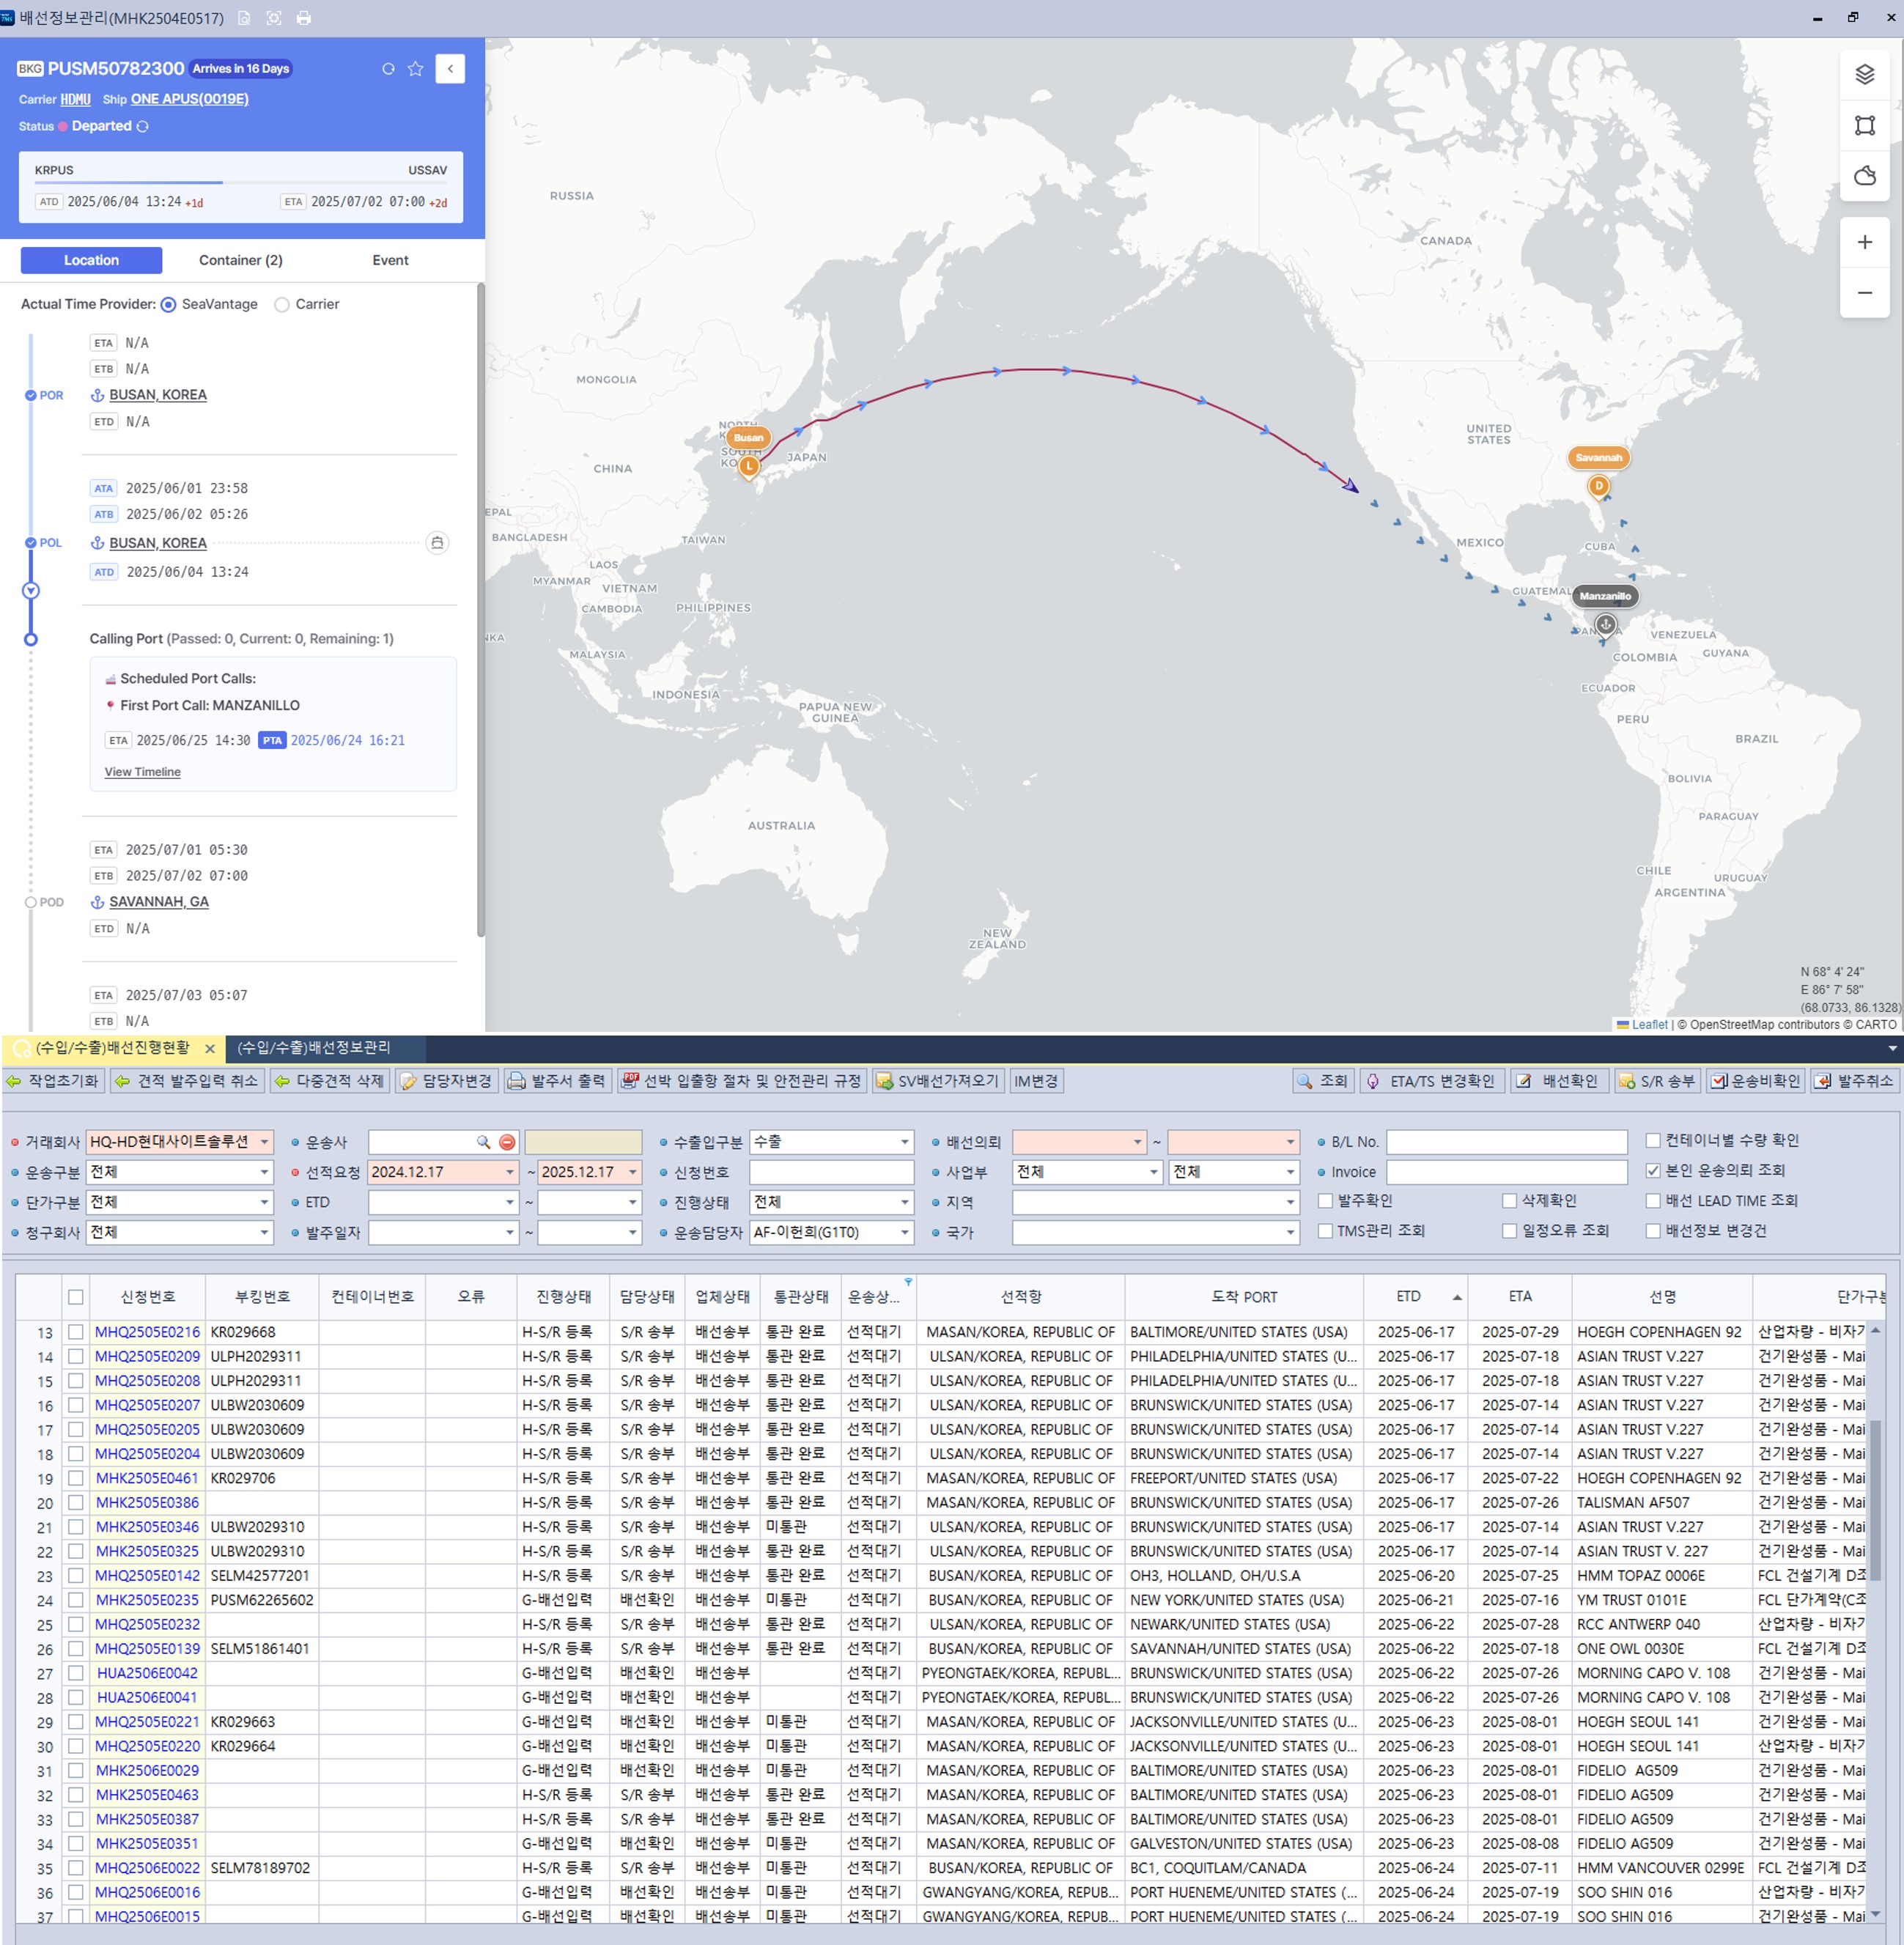The image size is (1904, 1945).
Task: Select the Carrier time provider radio
Action: [282, 305]
